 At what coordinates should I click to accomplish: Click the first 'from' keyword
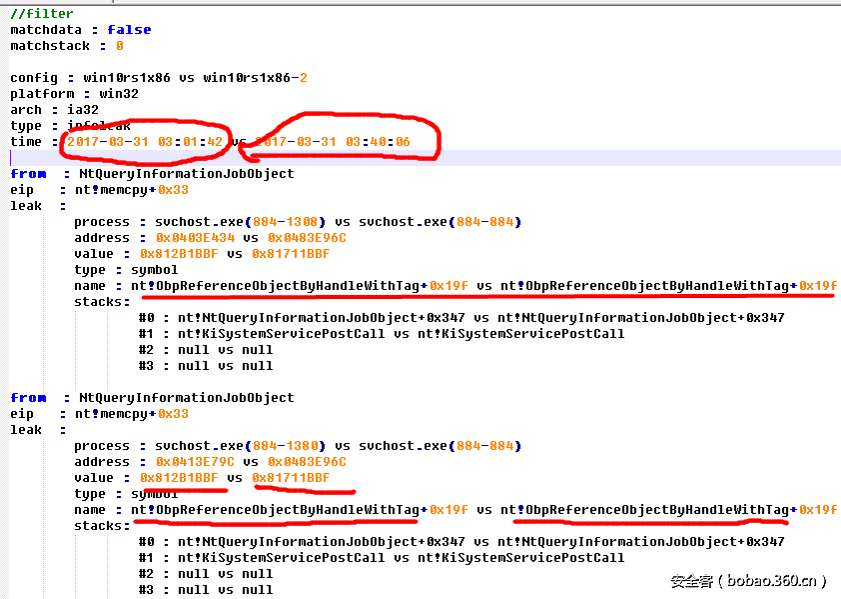(x=28, y=173)
